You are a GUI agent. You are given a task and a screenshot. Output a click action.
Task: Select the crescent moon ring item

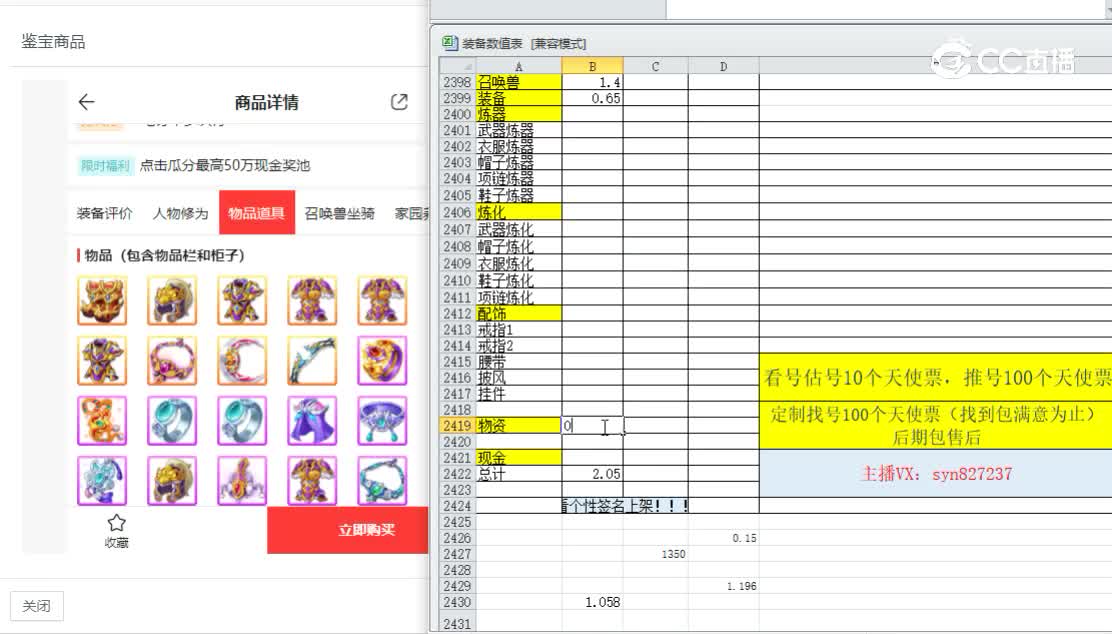(243, 361)
